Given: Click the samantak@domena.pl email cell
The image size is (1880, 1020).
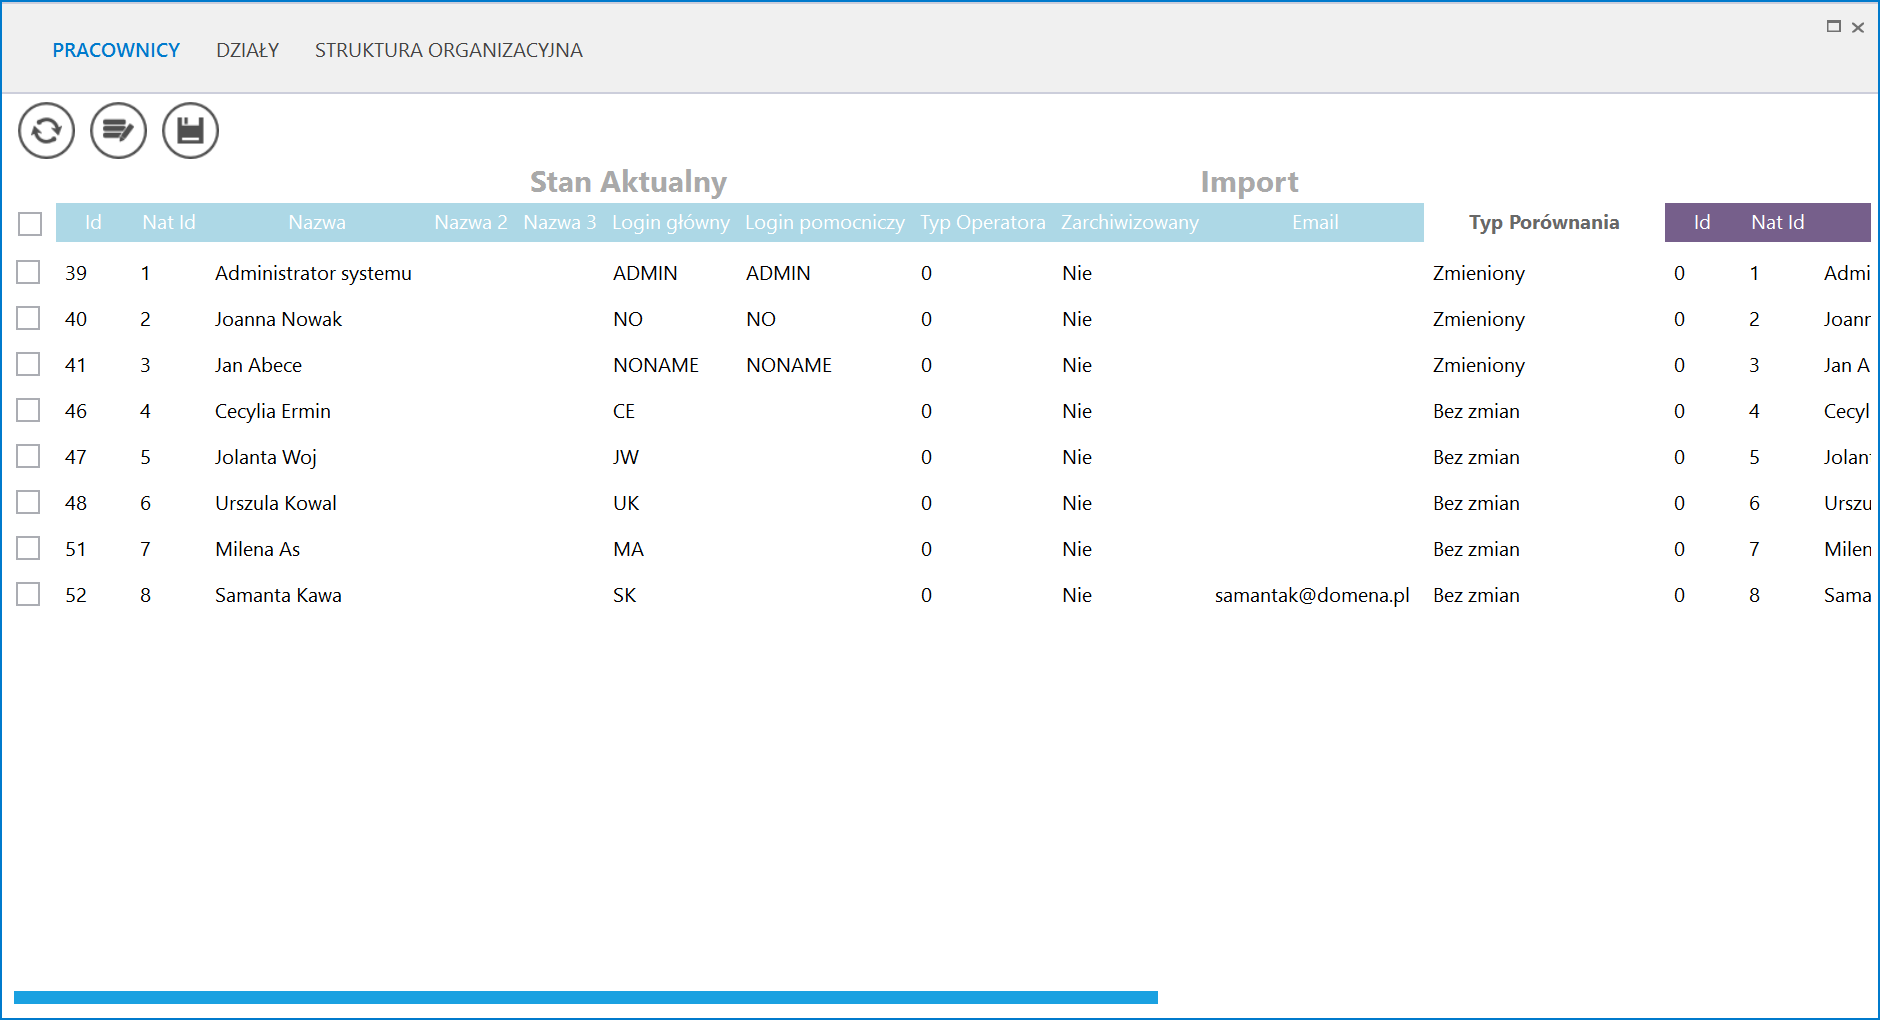Looking at the screenshot, I should (x=1312, y=595).
